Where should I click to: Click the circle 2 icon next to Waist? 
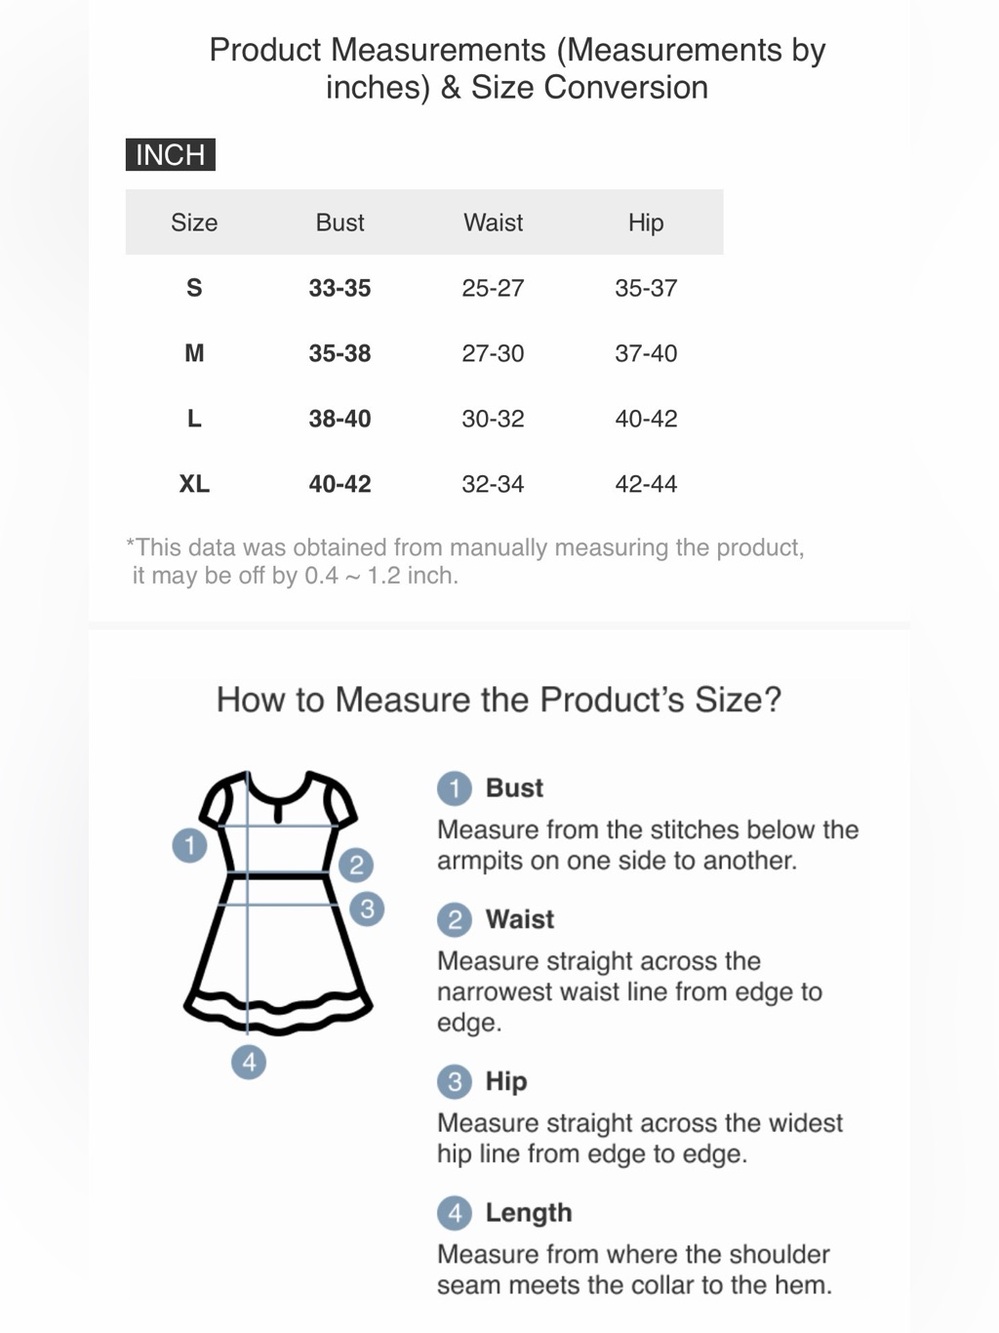[454, 920]
